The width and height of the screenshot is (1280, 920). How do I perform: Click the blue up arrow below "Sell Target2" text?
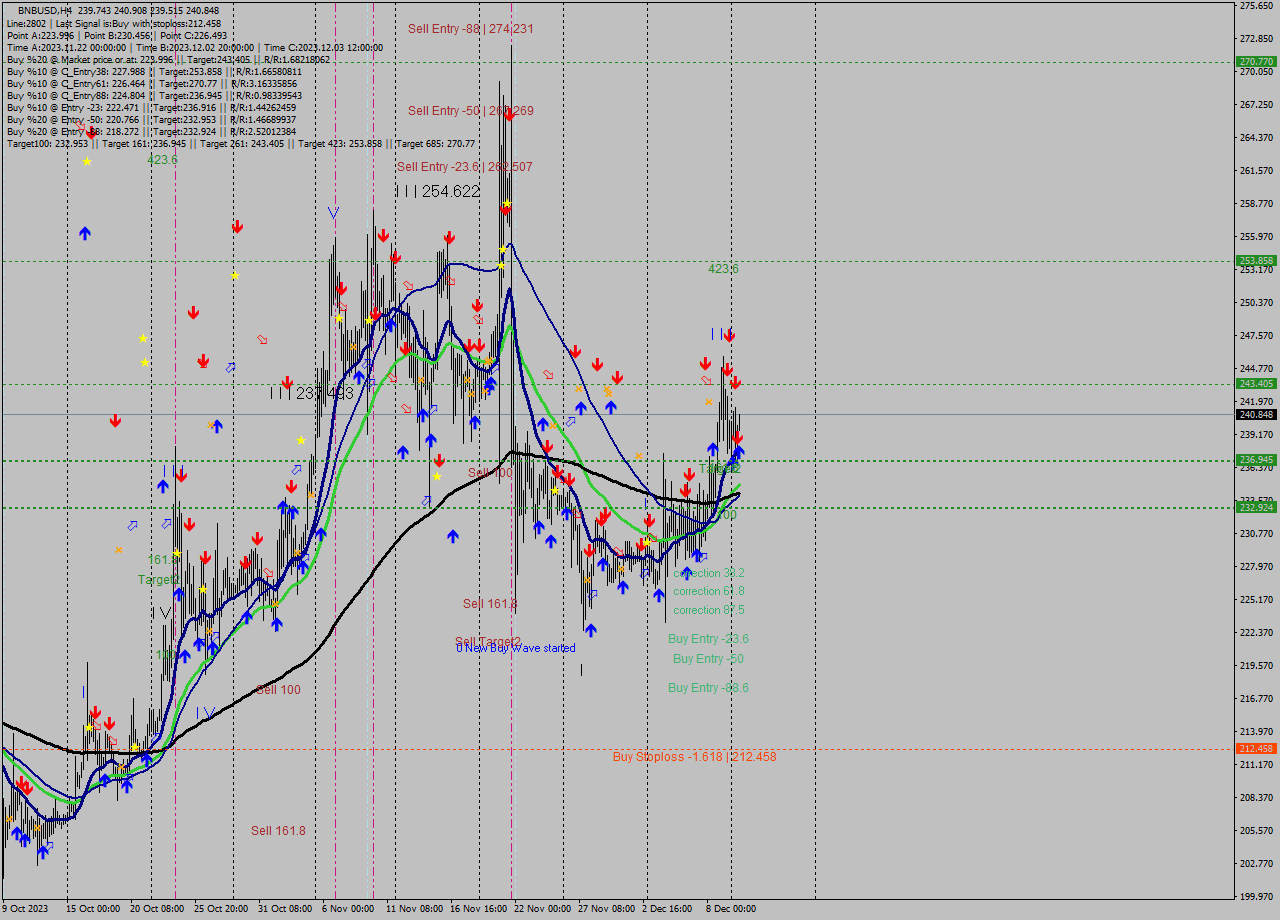coord(591,630)
